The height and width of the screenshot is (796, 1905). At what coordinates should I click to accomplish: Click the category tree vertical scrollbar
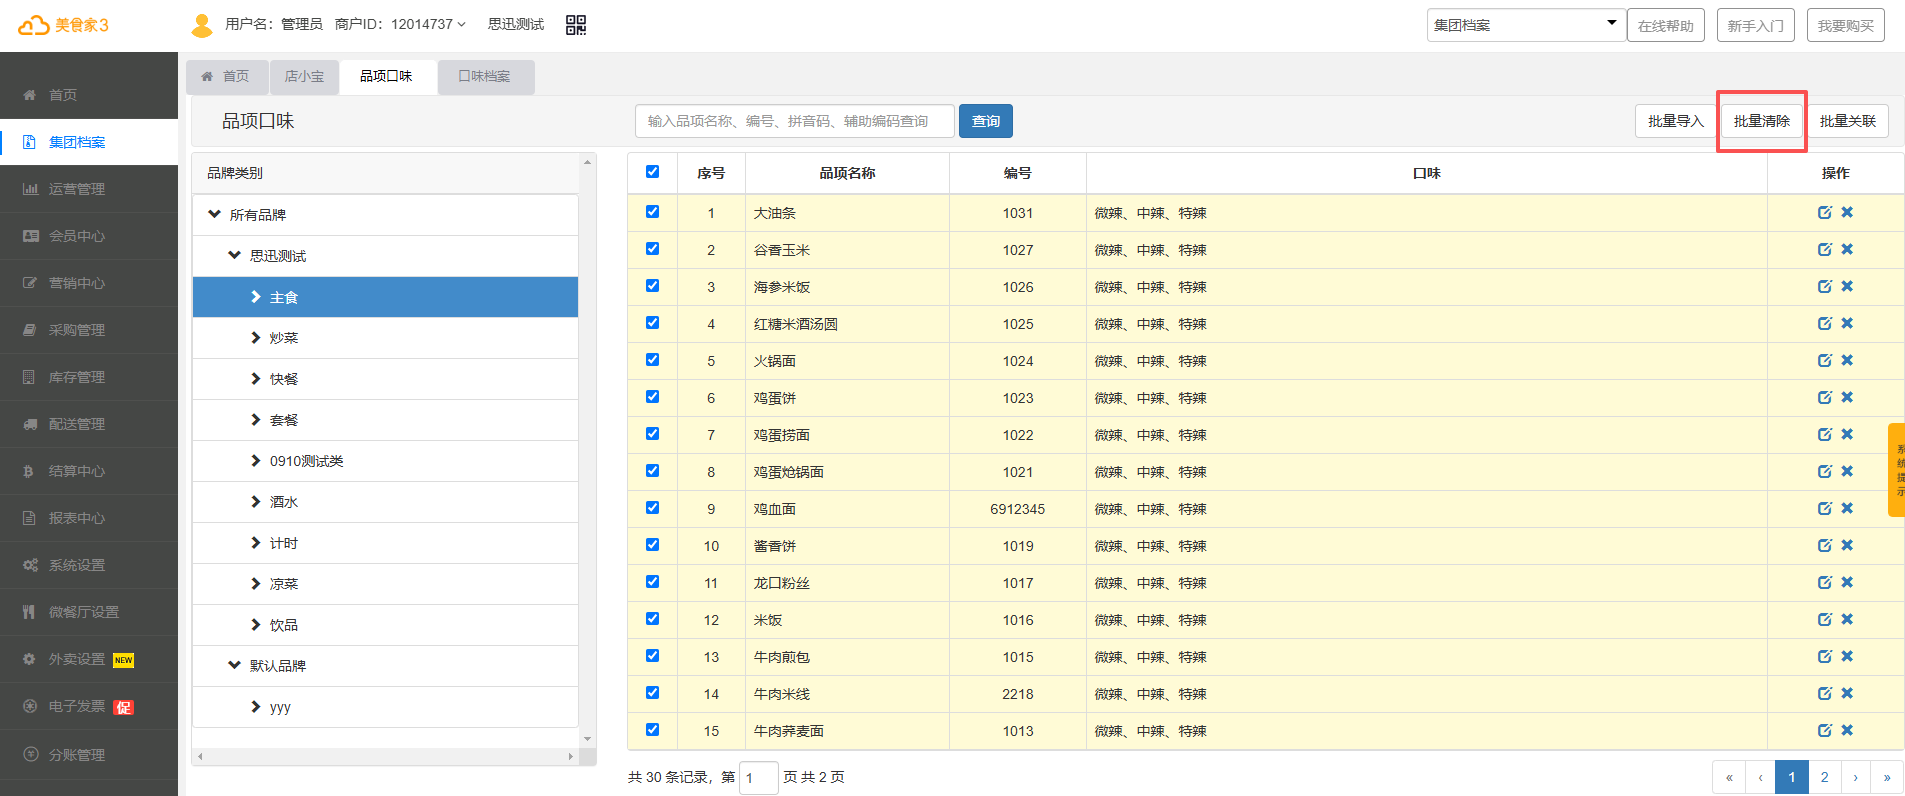pyautogui.click(x=588, y=450)
